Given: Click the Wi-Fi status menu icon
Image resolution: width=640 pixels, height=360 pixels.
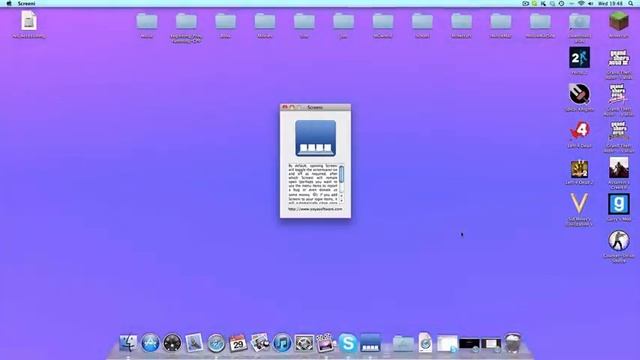Looking at the screenshot, I should pyautogui.click(x=581, y=3).
